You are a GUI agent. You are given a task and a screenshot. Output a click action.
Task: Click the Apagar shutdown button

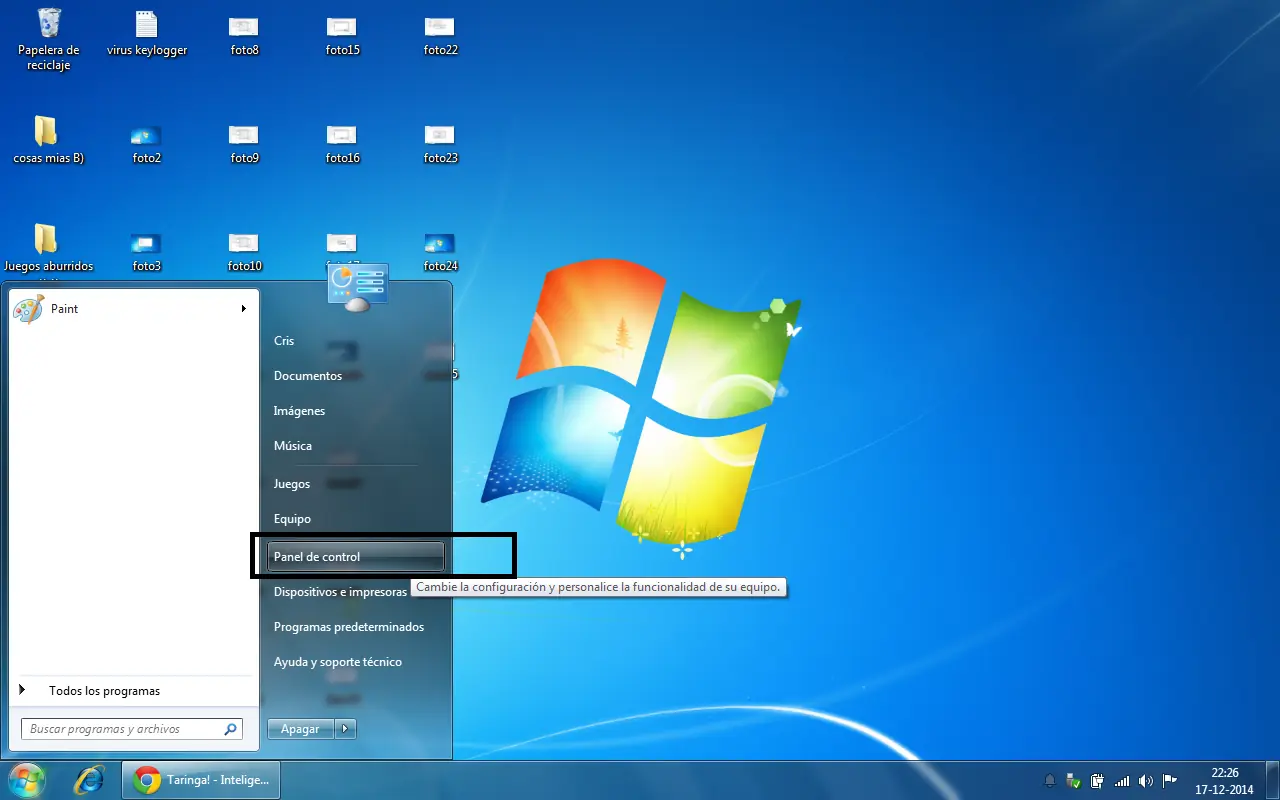click(301, 729)
